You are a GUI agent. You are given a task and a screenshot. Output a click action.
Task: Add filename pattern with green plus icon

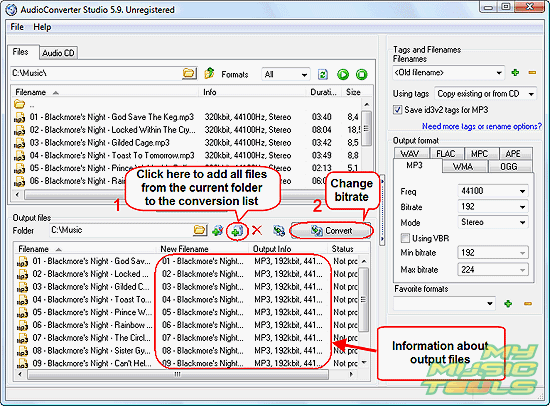pyautogui.click(x=515, y=73)
